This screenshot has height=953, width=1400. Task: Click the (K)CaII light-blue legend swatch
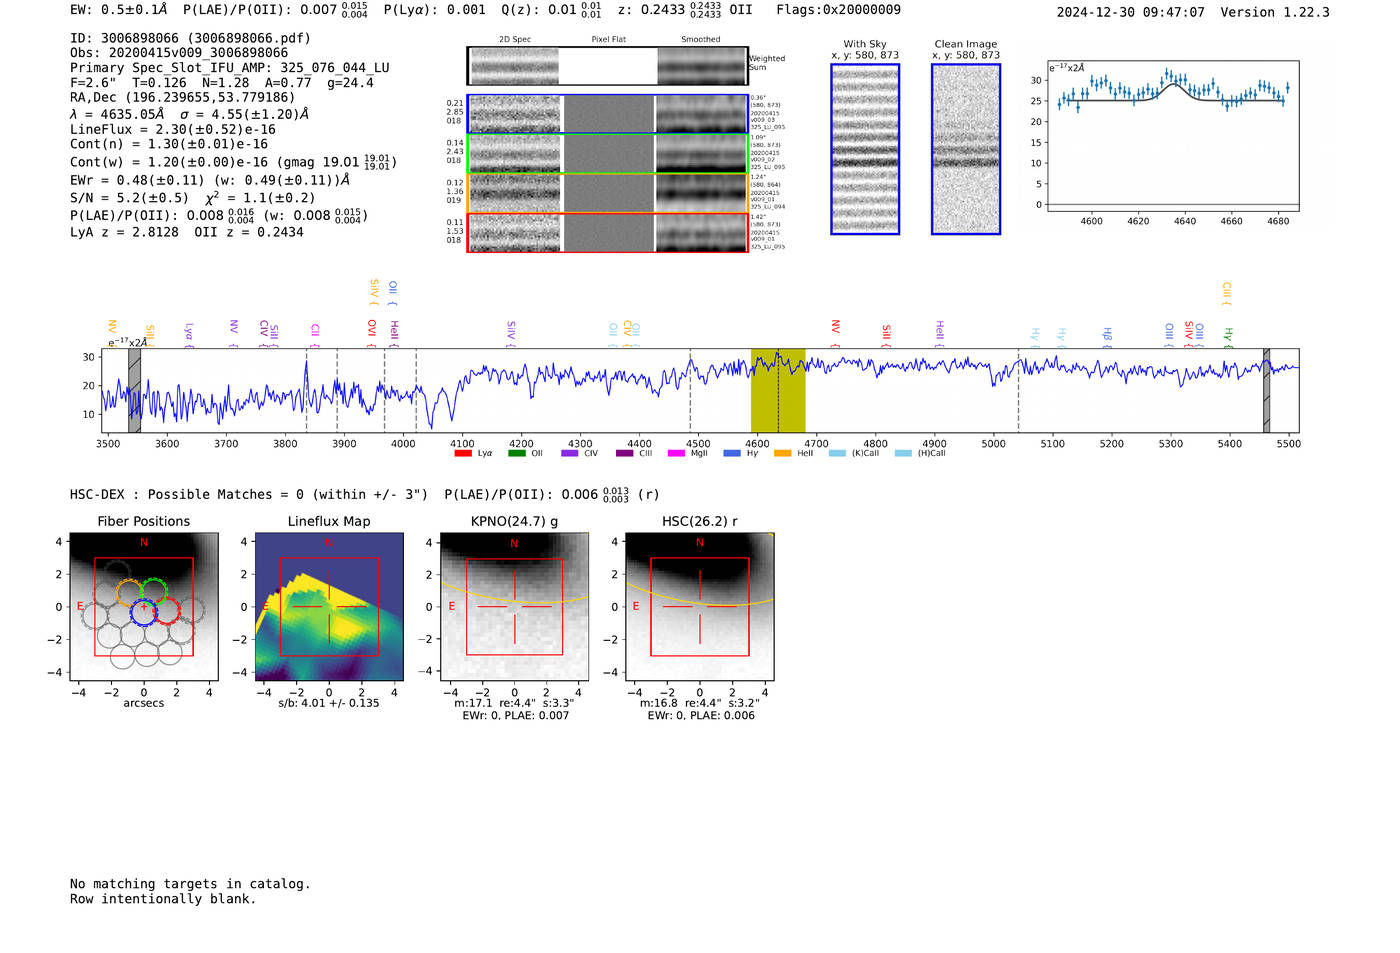837,453
